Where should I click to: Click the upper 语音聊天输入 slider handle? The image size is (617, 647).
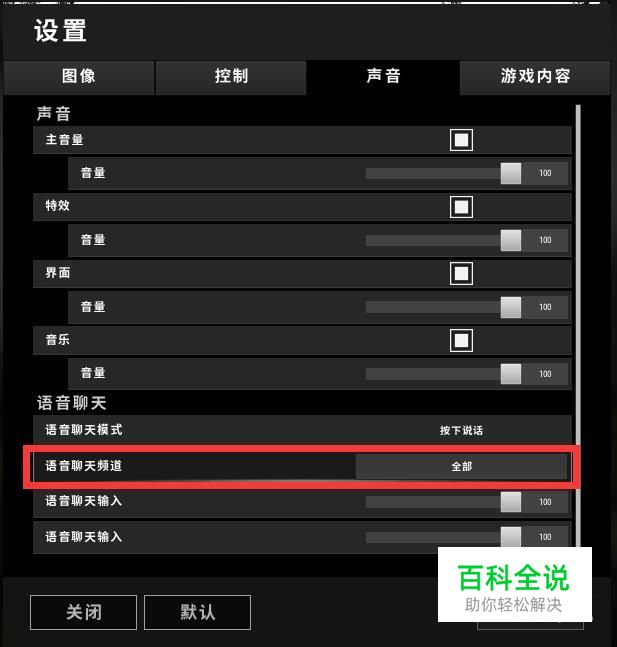[511, 502]
